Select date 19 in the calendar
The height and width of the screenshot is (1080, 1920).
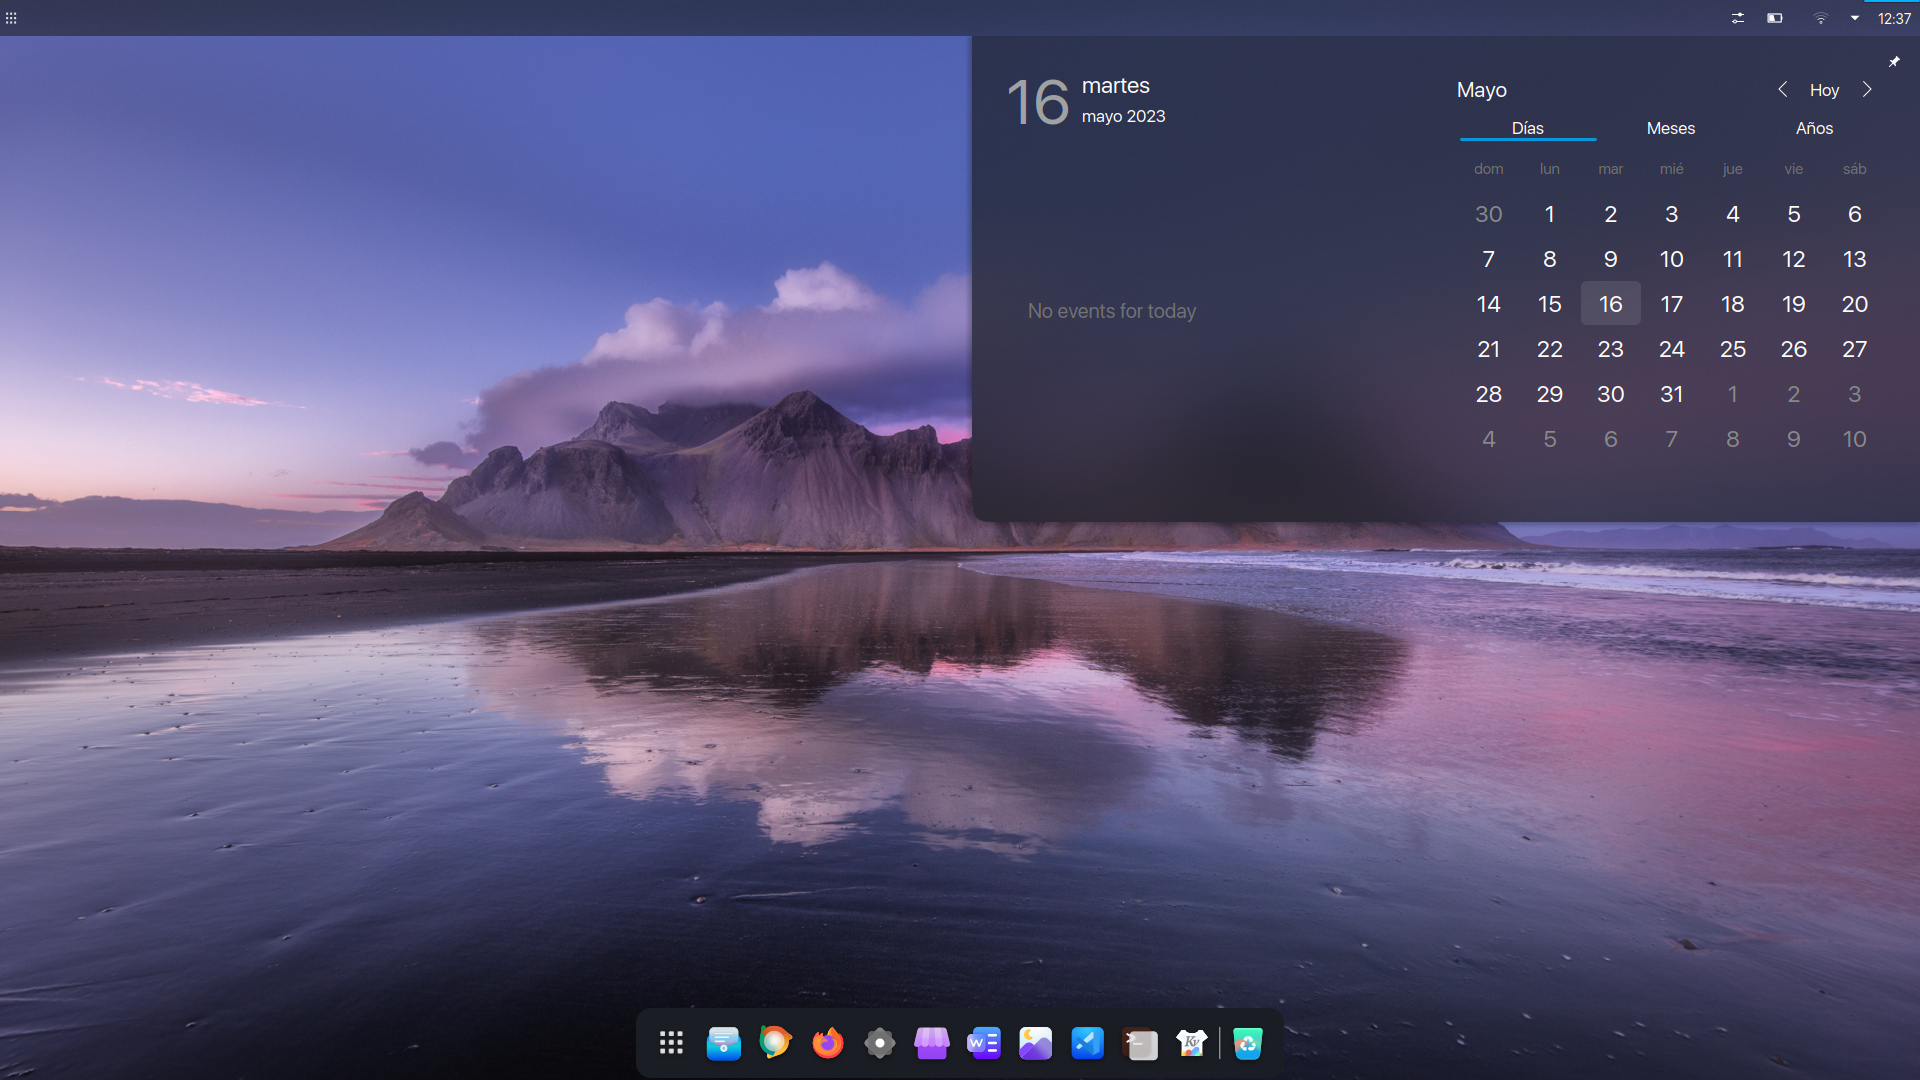tap(1793, 304)
